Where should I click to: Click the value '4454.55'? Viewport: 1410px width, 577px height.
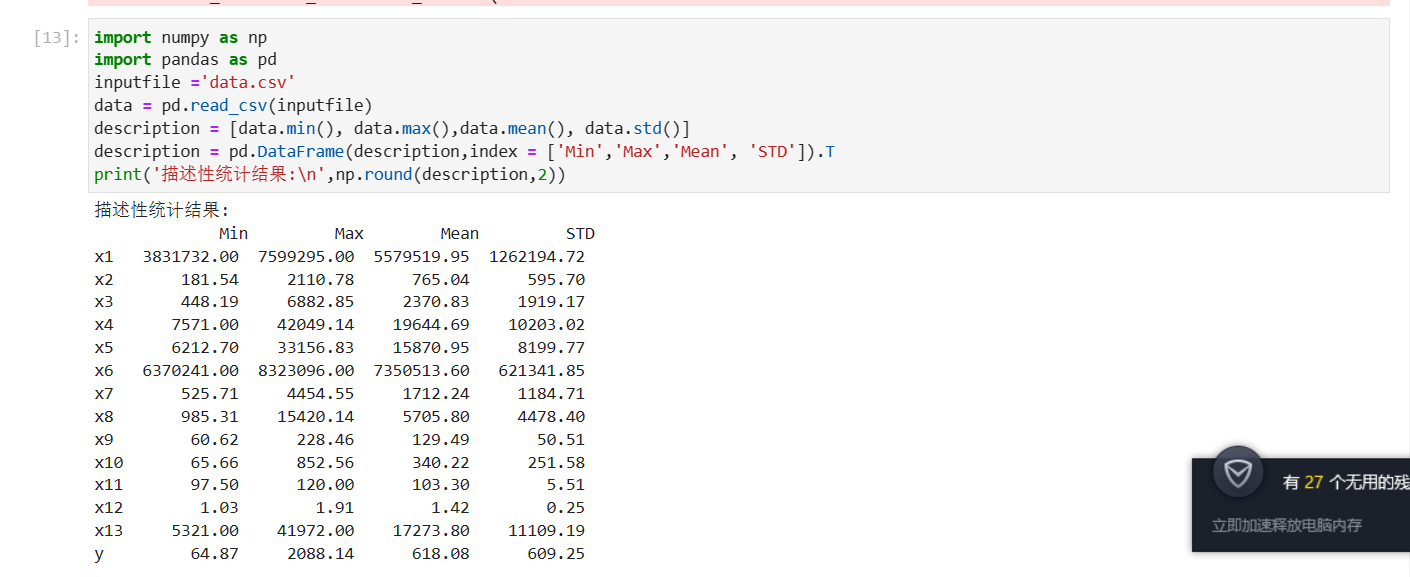320,394
